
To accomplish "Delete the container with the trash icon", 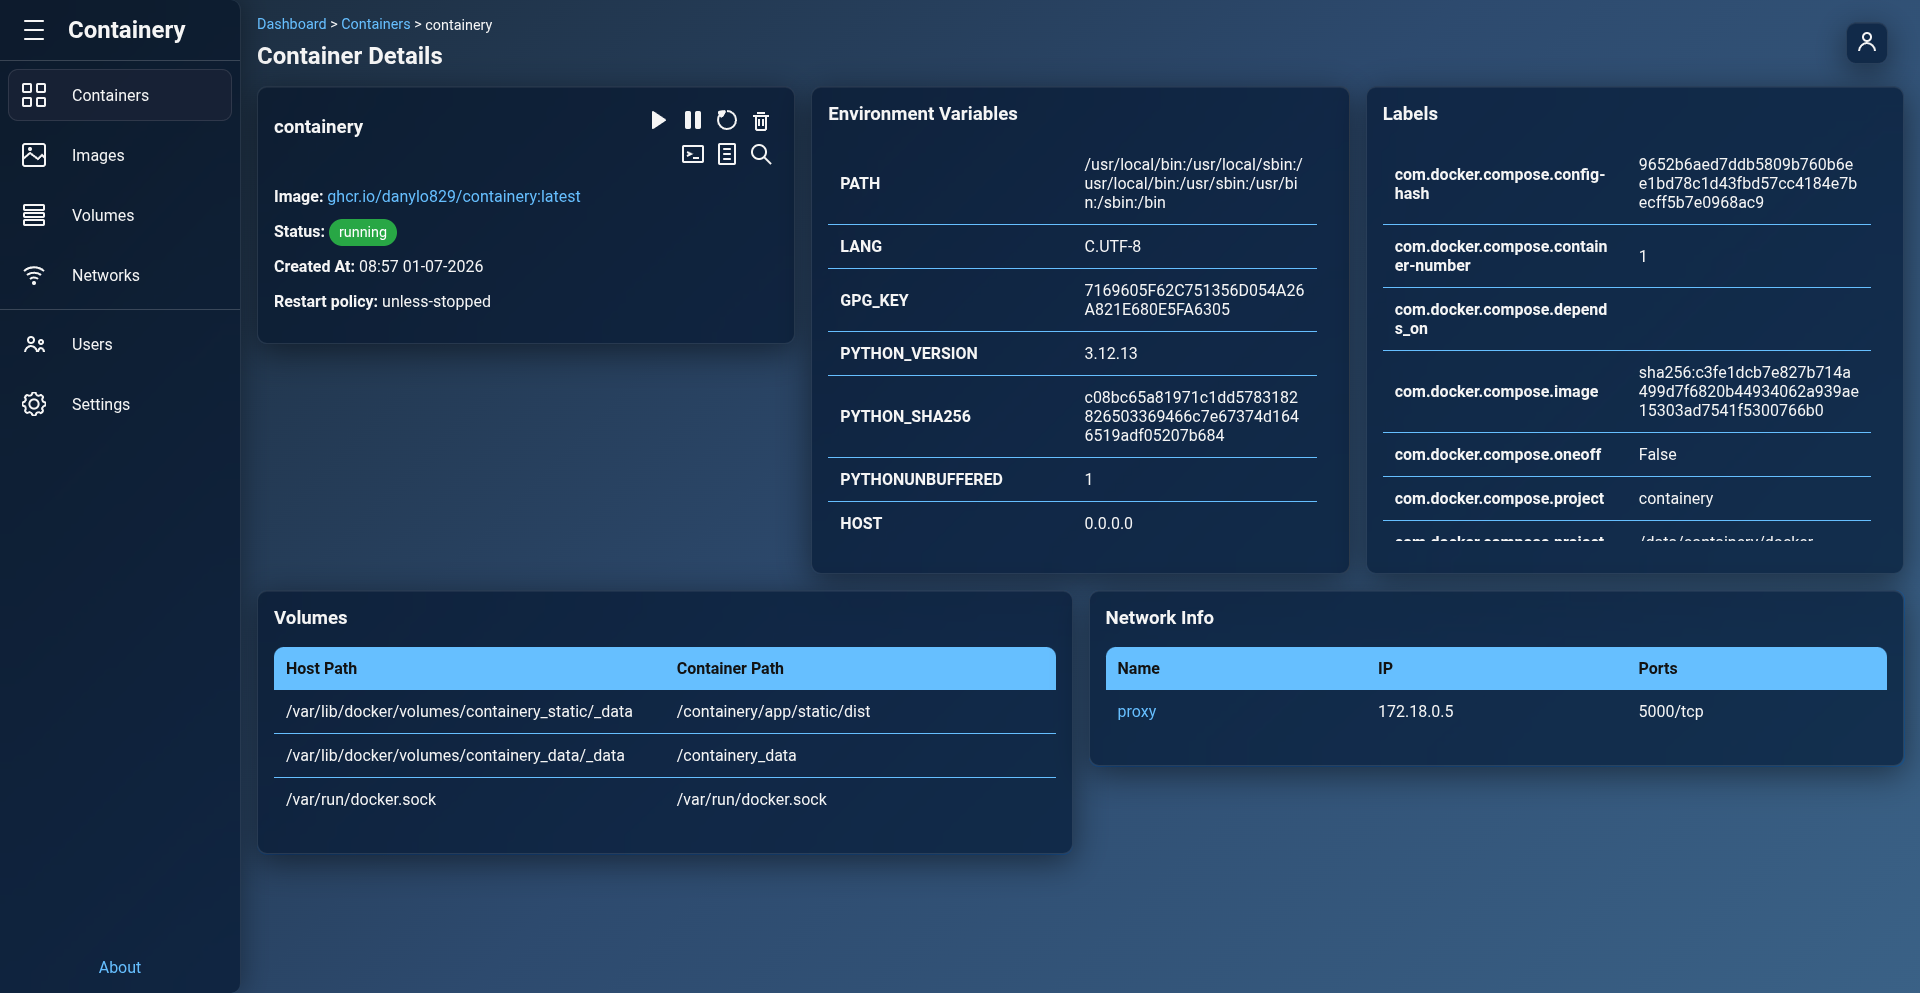I will point(761,121).
